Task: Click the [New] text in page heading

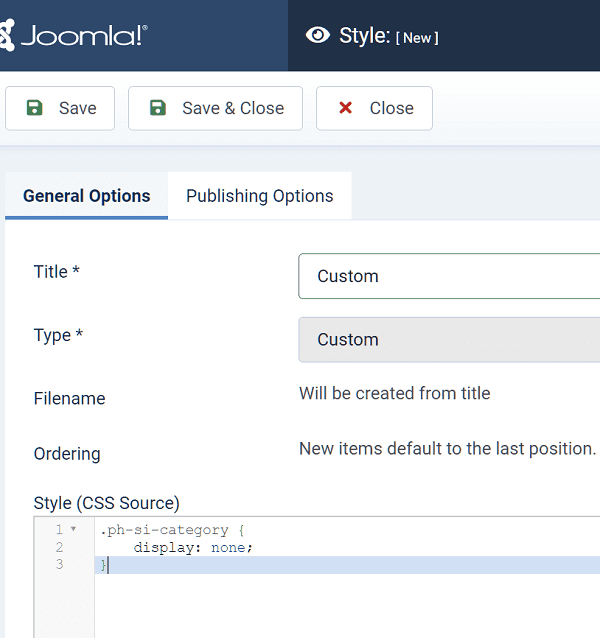Action: pyautogui.click(x=417, y=38)
